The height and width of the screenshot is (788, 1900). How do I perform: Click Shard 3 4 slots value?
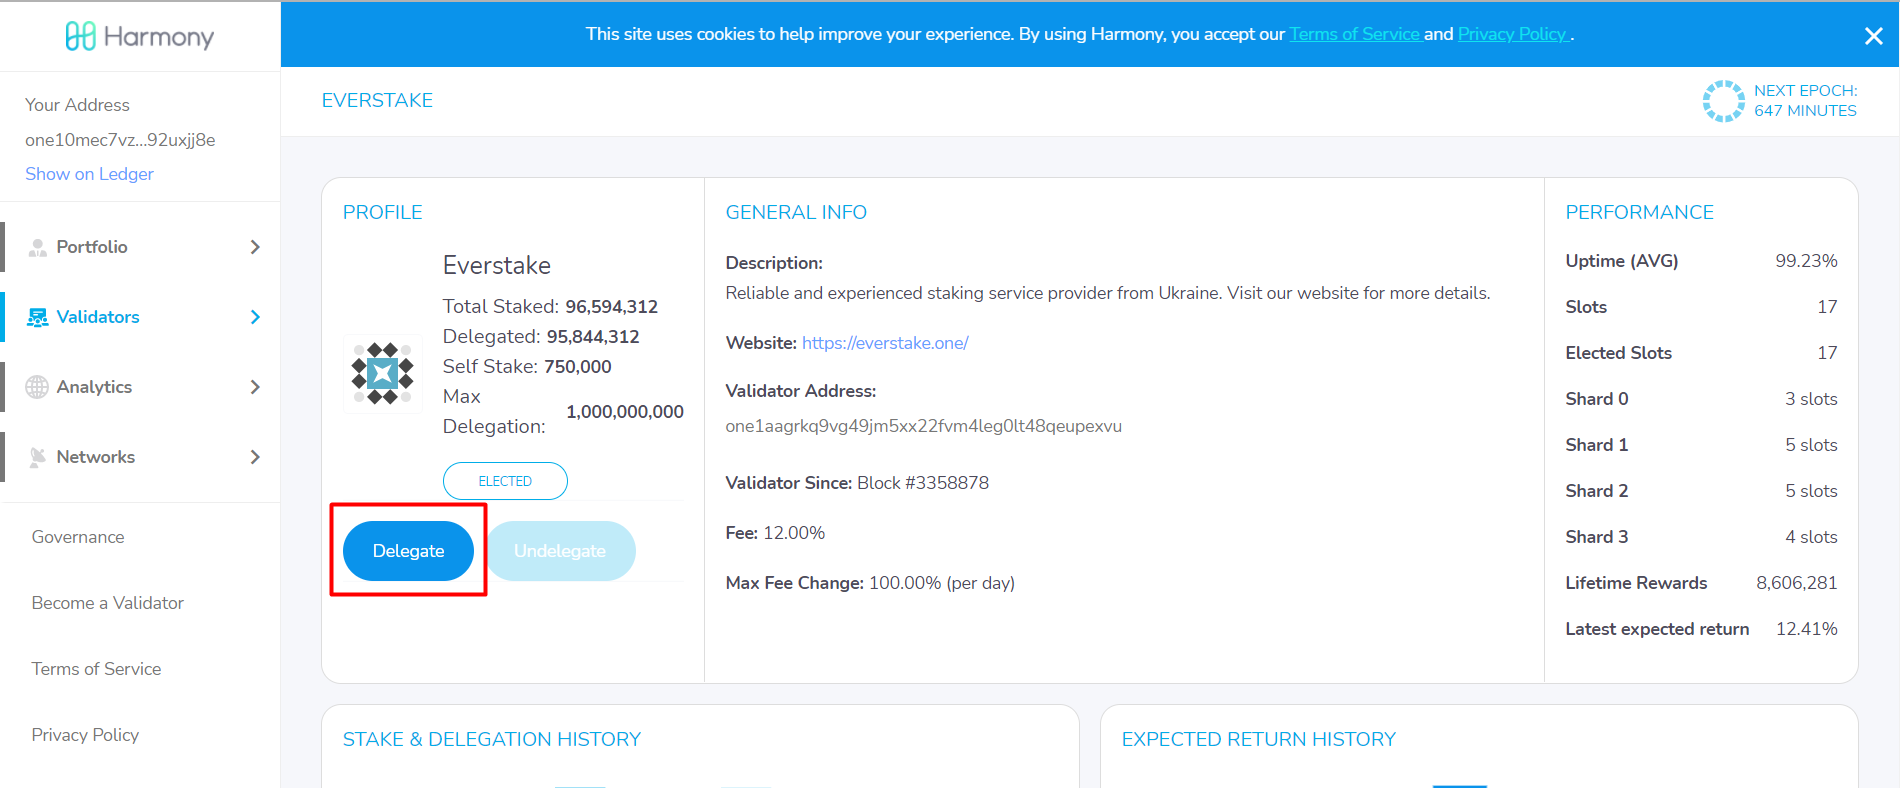point(1811,537)
